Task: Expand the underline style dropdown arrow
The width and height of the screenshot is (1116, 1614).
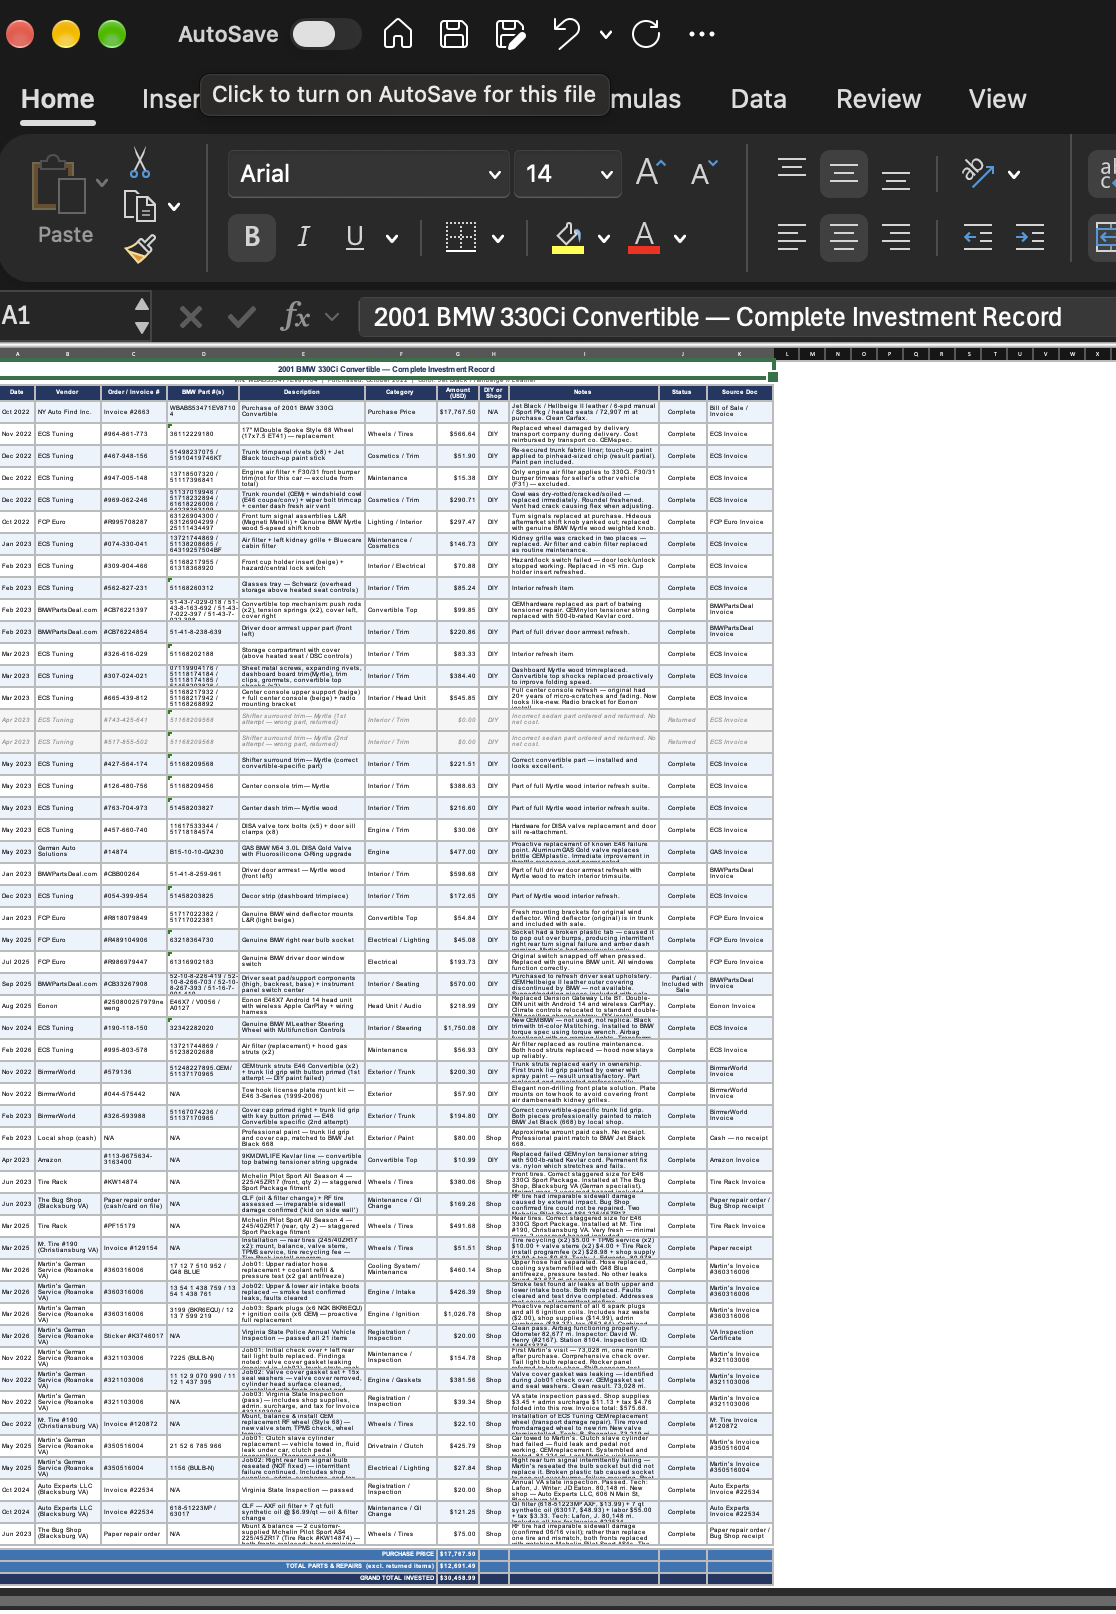Action: 392,238
